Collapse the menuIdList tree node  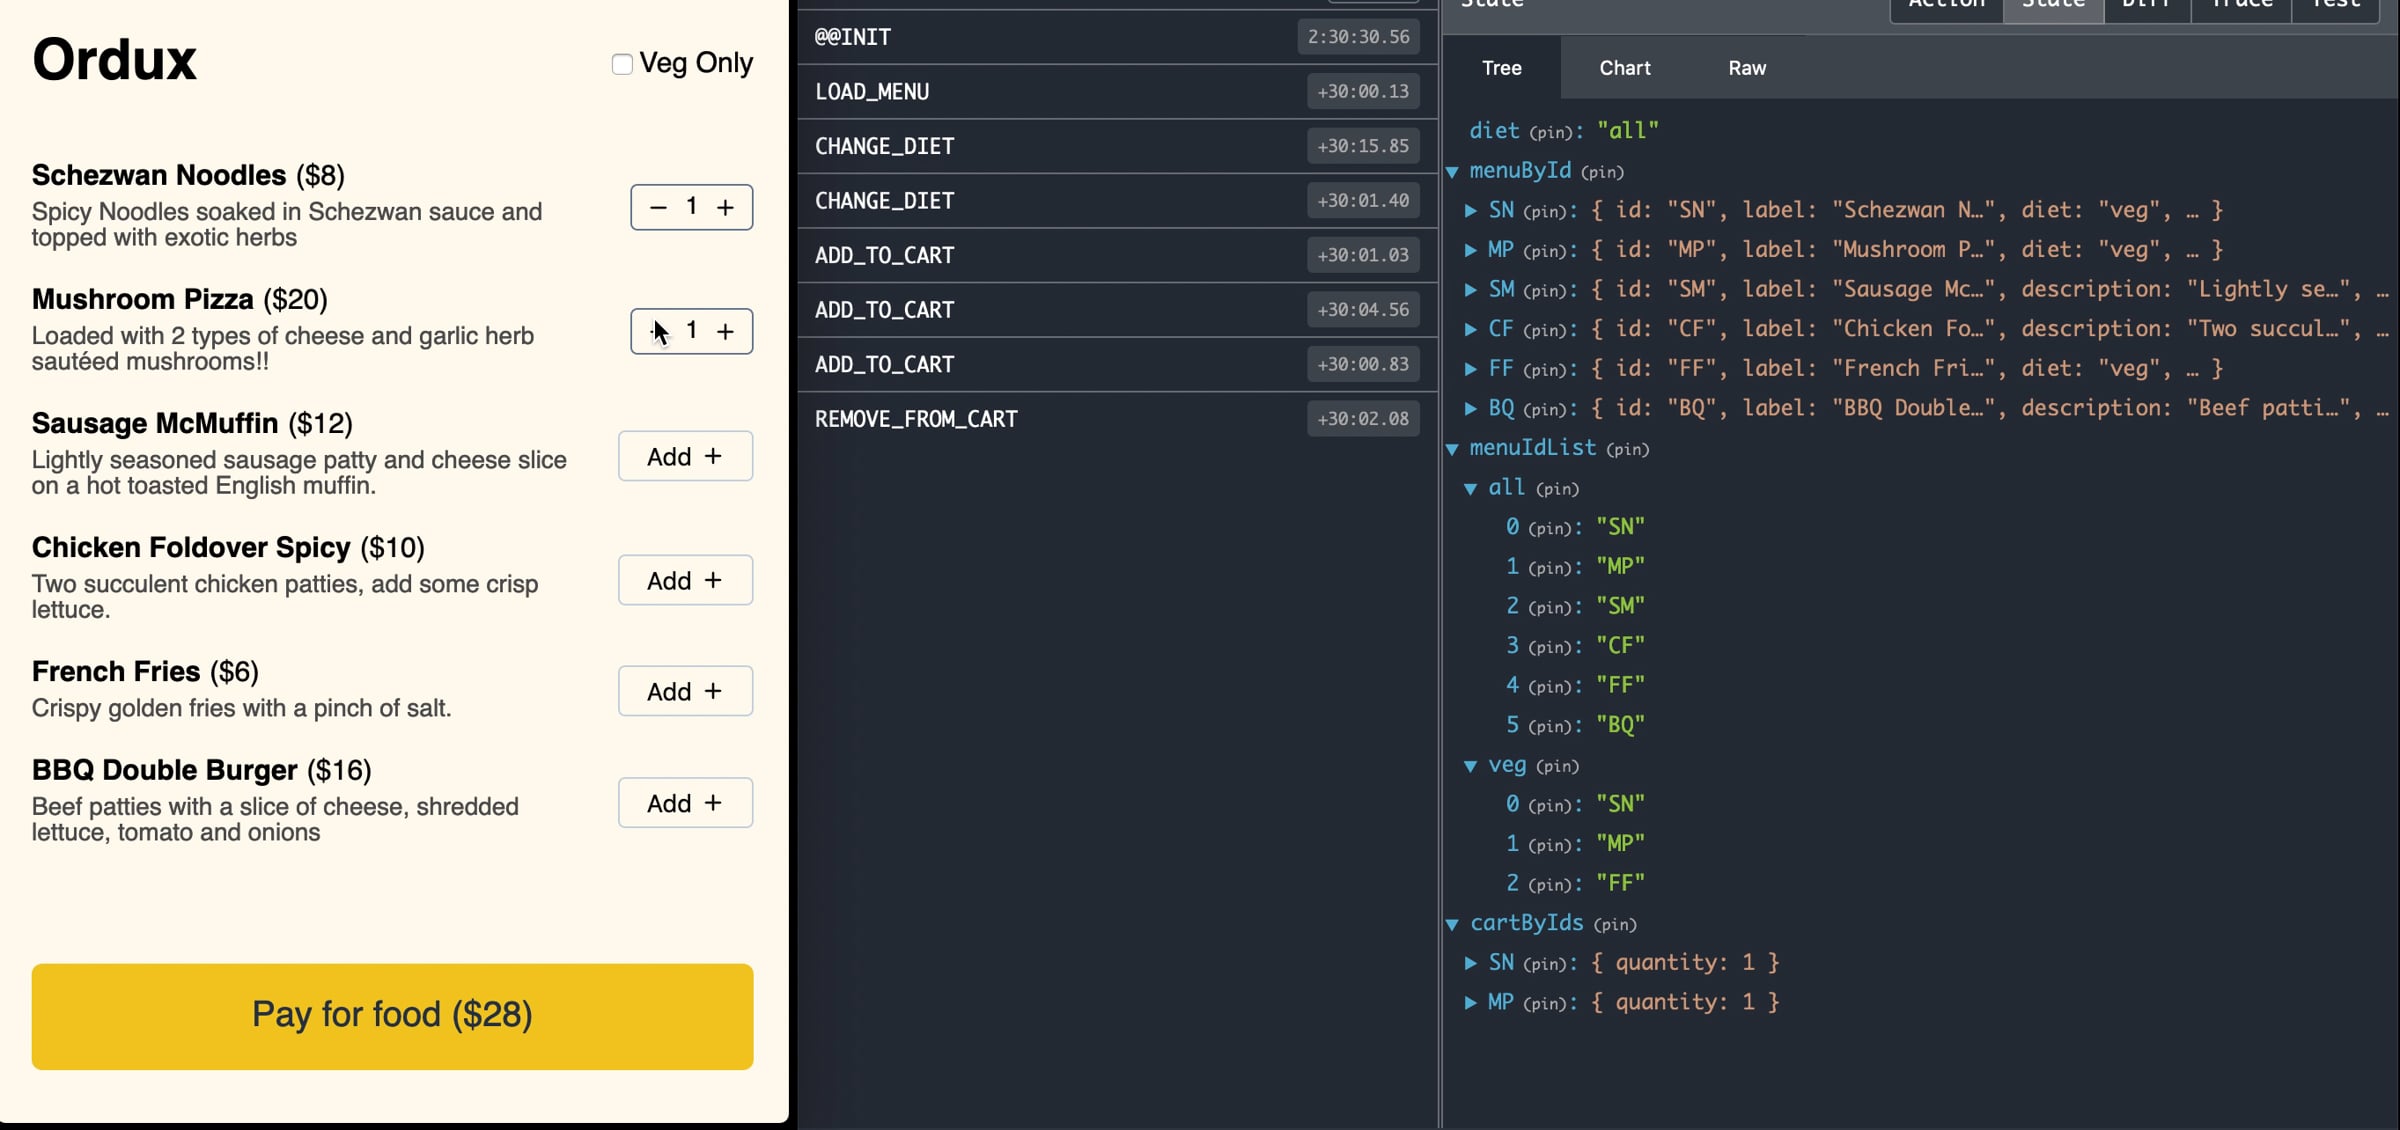[x=1452, y=449]
